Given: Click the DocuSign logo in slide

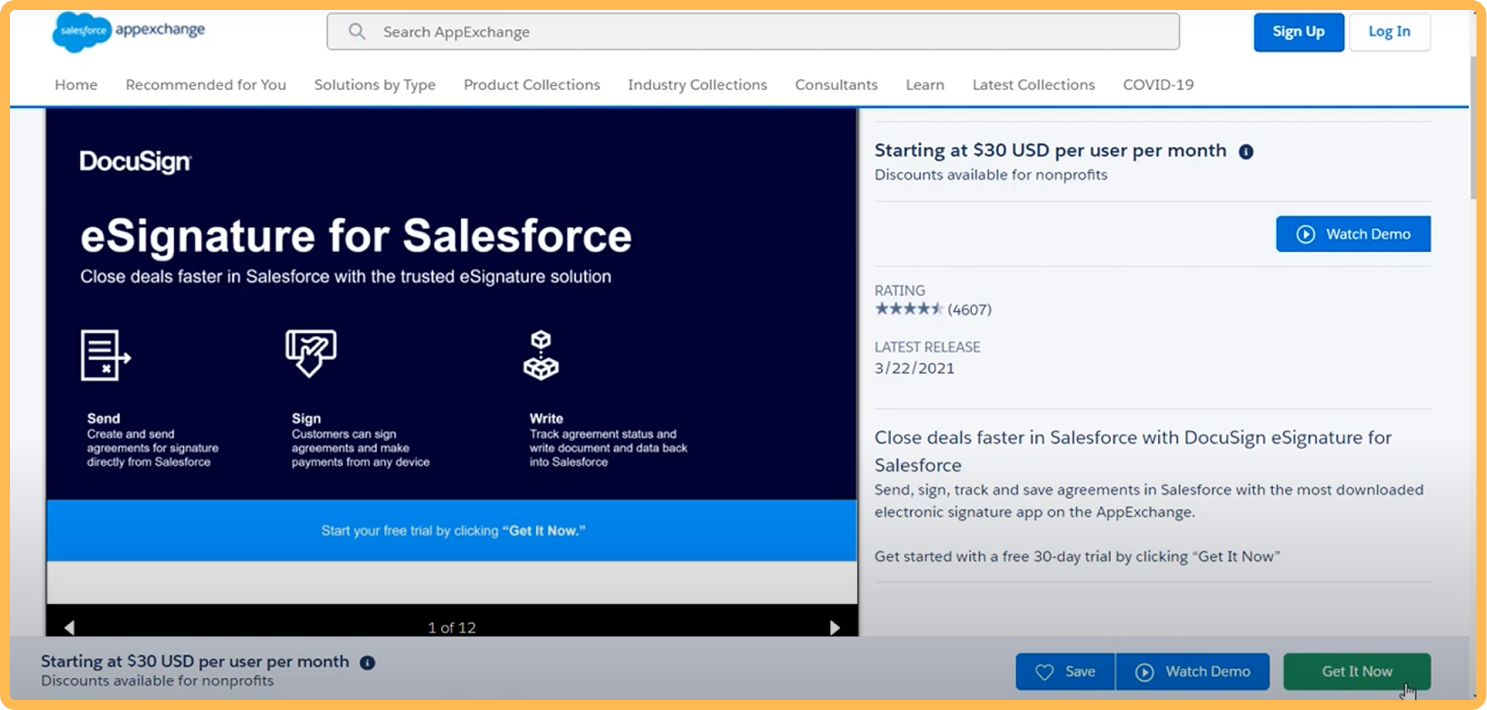Looking at the screenshot, I should pyautogui.click(x=135, y=161).
